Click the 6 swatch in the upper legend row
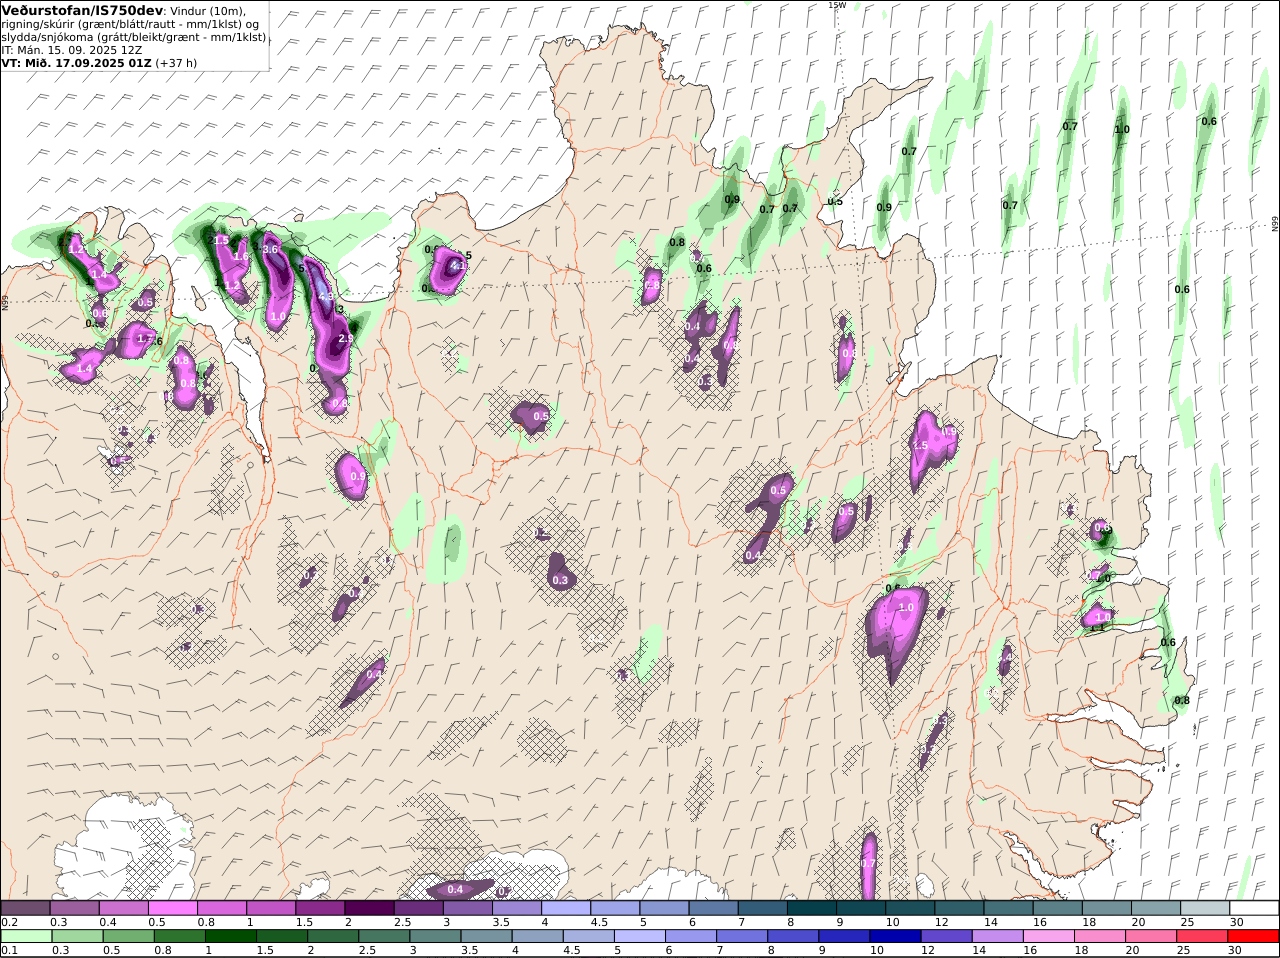1280x958 pixels. point(713,907)
